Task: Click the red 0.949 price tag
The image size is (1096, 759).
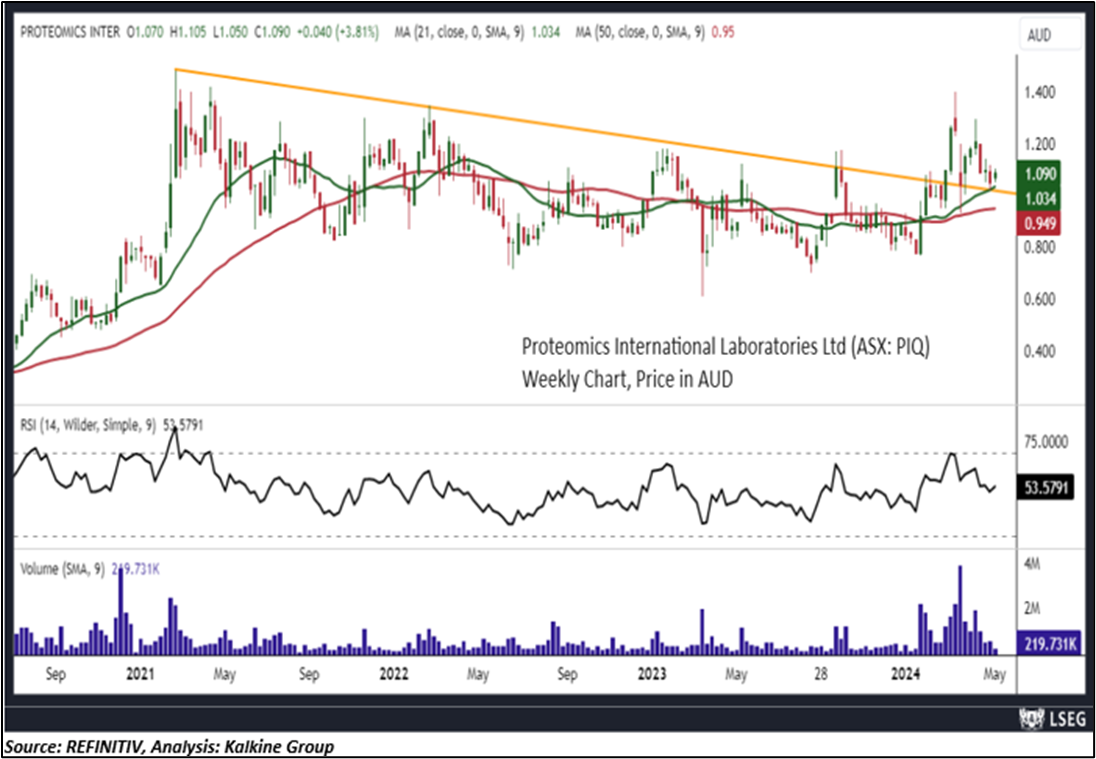Action: (x=1041, y=224)
